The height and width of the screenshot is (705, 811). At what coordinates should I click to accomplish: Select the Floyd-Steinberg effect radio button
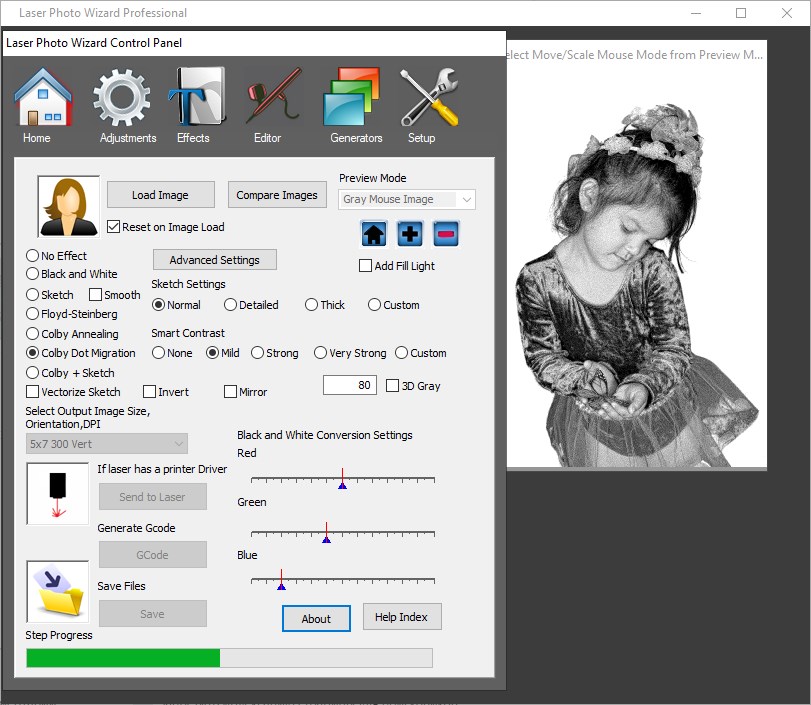click(30, 314)
